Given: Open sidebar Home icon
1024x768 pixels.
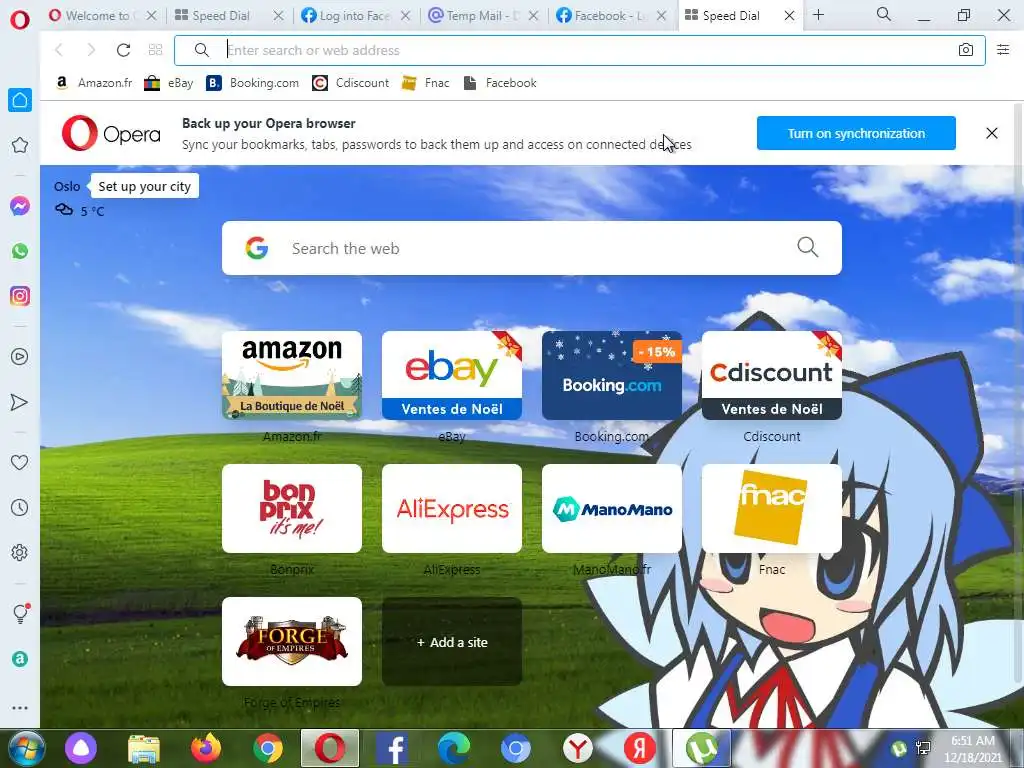Looking at the screenshot, I should point(20,100).
